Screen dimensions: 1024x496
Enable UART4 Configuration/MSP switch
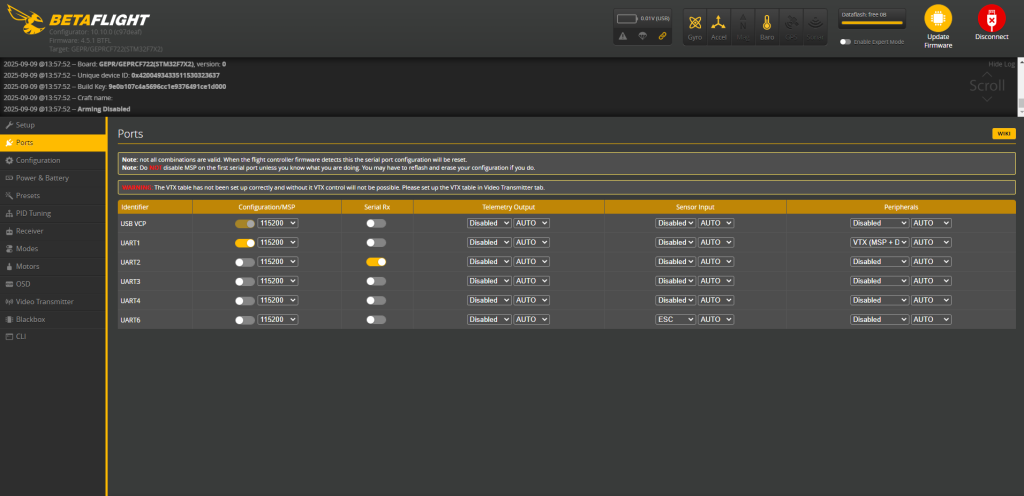pyautogui.click(x=245, y=301)
